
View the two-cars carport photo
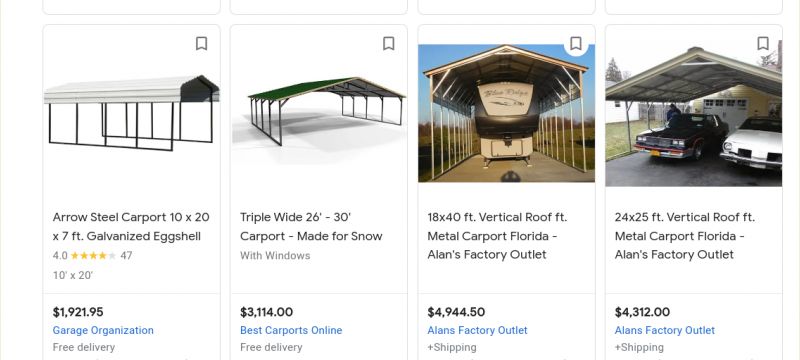(693, 116)
